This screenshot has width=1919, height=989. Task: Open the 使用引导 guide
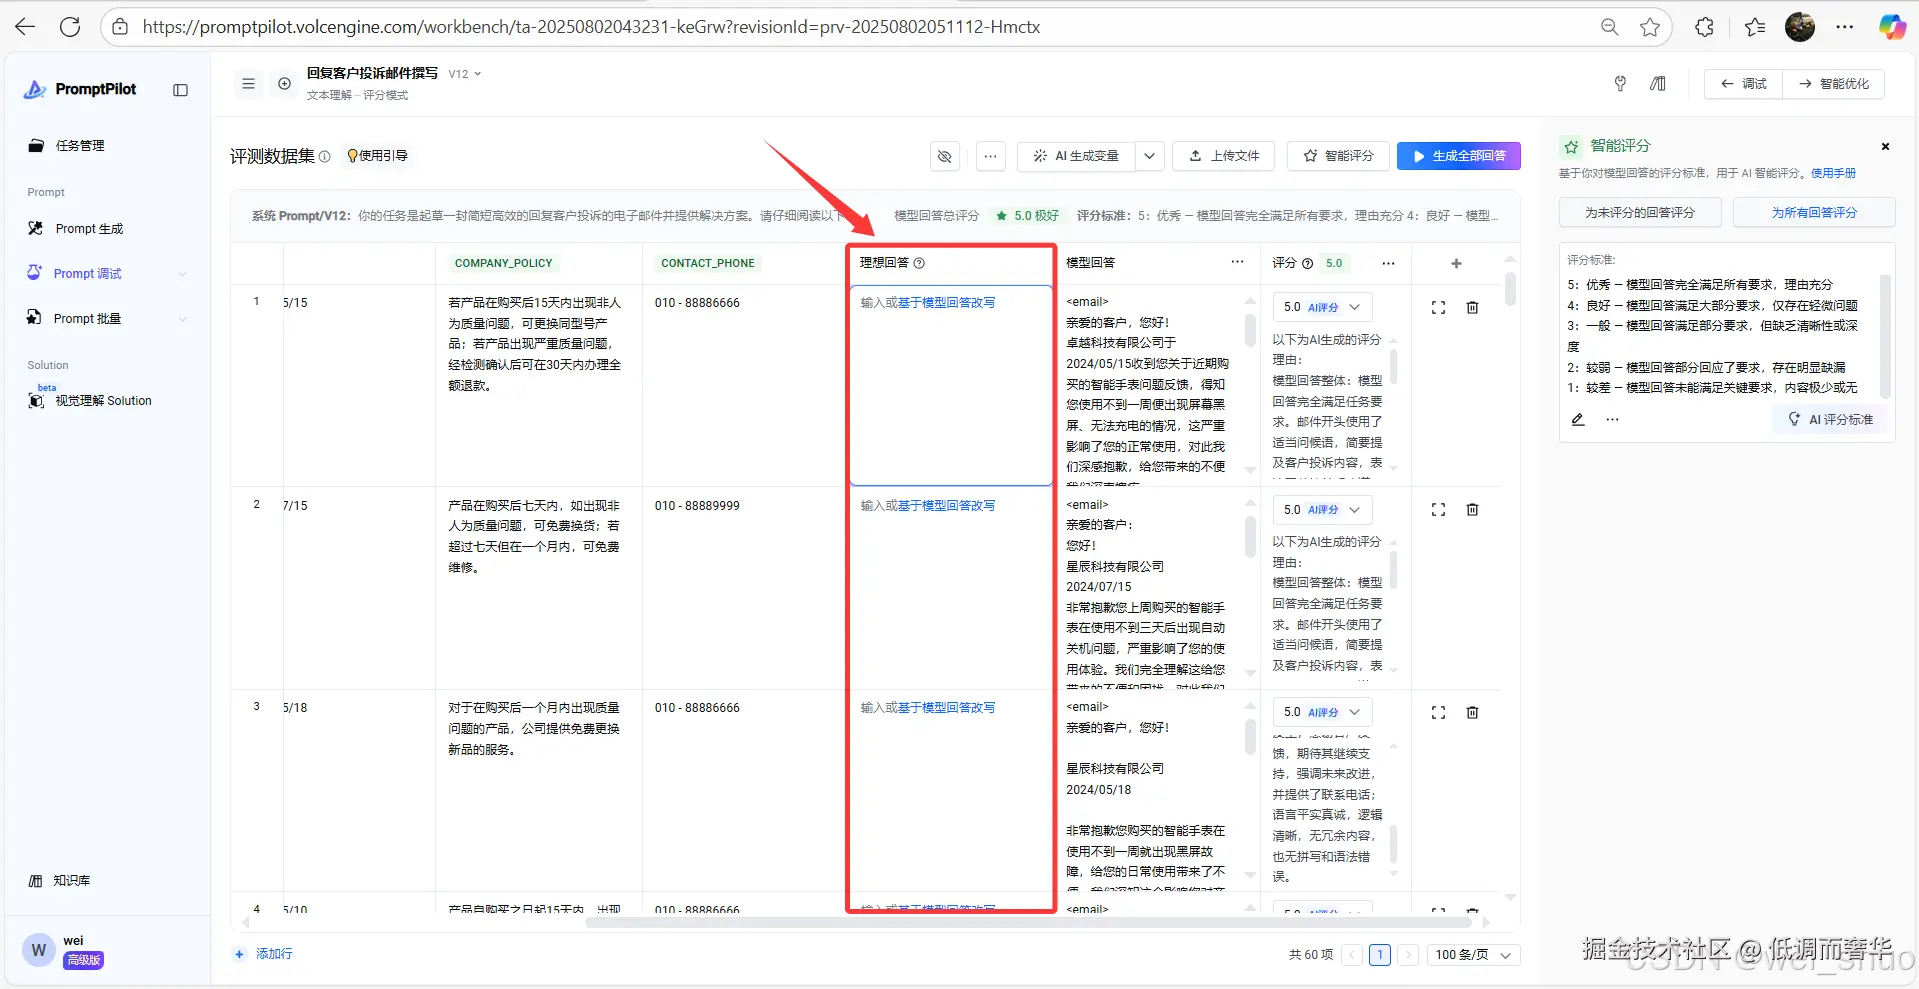[x=378, y=156]
